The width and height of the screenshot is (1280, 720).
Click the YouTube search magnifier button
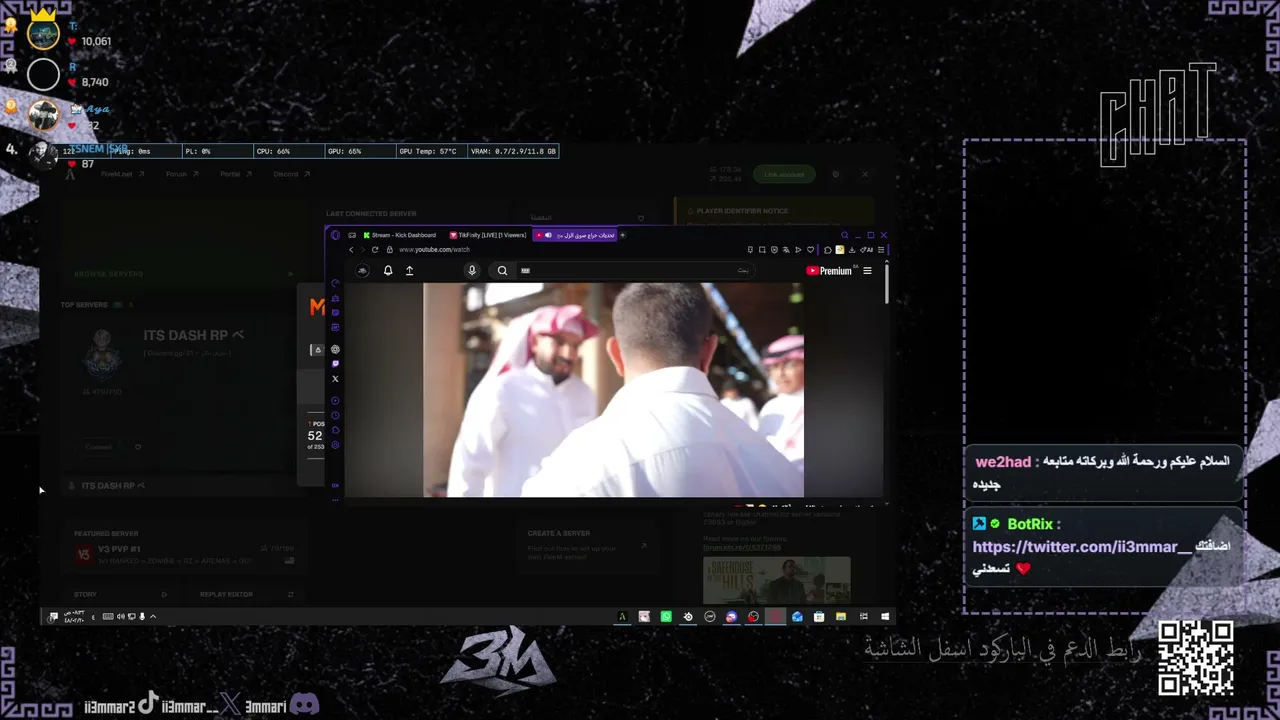click(x=502, y=270)
